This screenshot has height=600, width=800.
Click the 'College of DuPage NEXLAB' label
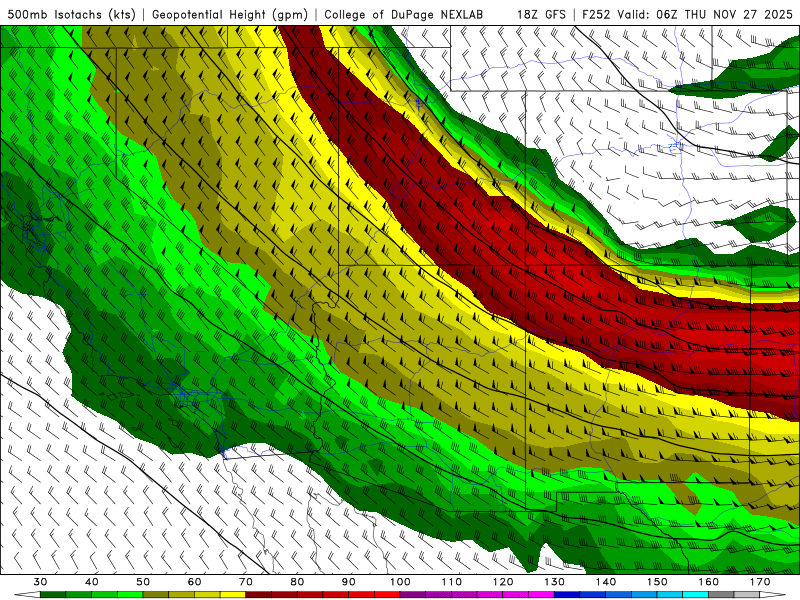[x=404, y=14]
